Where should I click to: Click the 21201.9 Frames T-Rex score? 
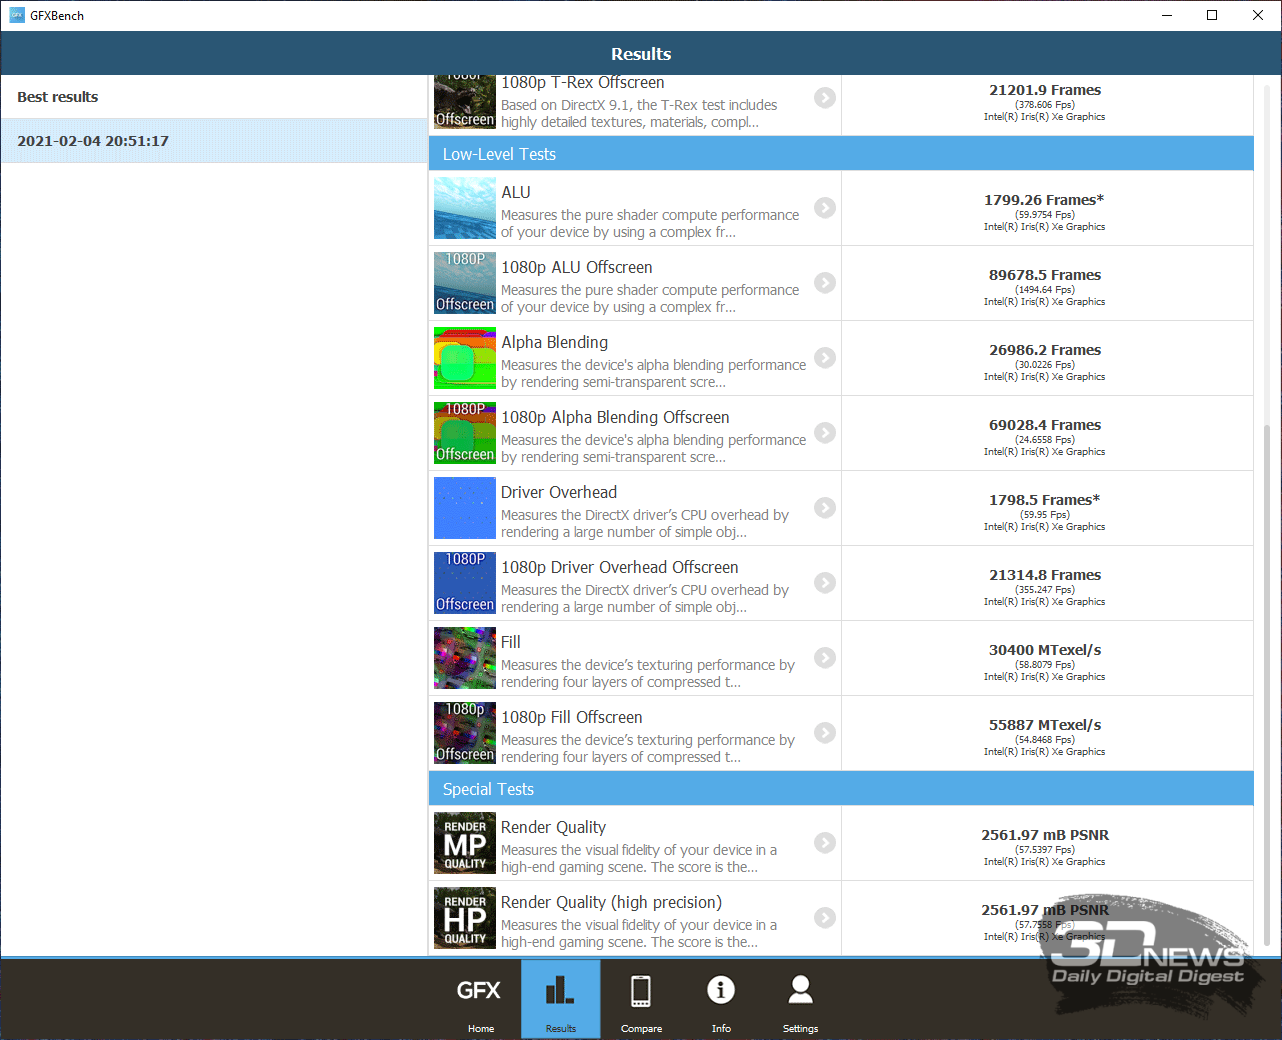pyautogui.click(x=1045, y=90)
